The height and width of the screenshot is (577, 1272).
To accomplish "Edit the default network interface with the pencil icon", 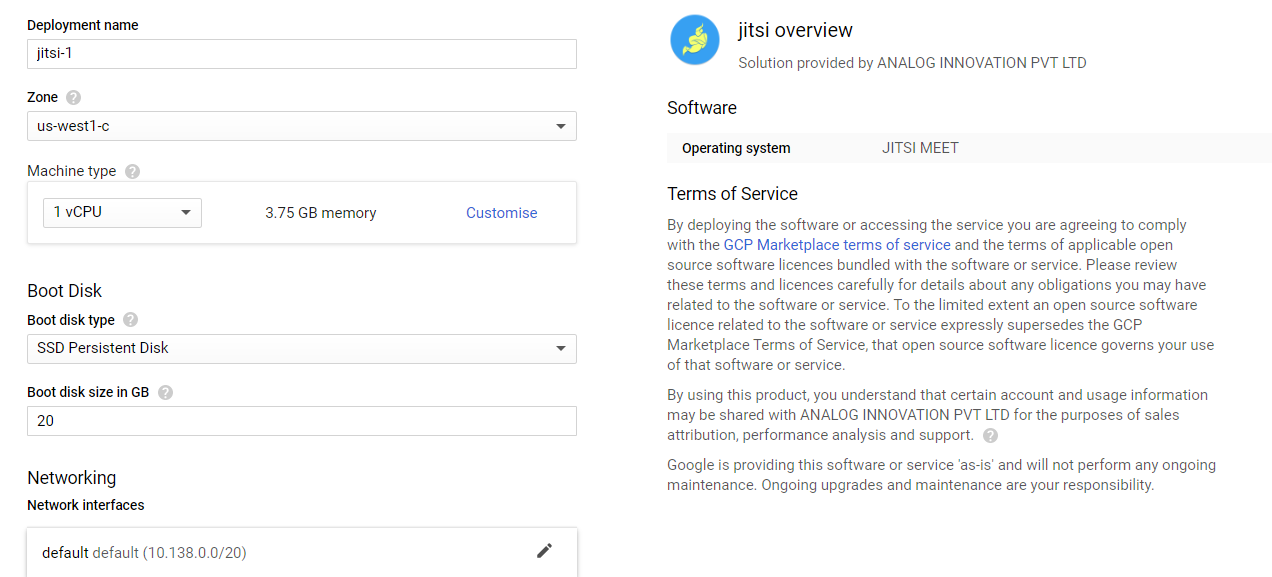I will click(x=544, y=551).
